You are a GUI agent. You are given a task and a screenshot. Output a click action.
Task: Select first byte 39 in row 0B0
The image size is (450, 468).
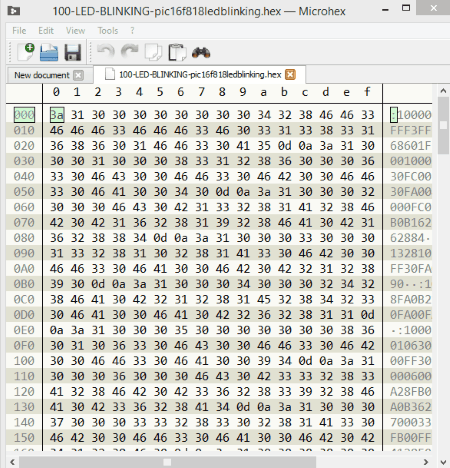click(x=57, y=284)
